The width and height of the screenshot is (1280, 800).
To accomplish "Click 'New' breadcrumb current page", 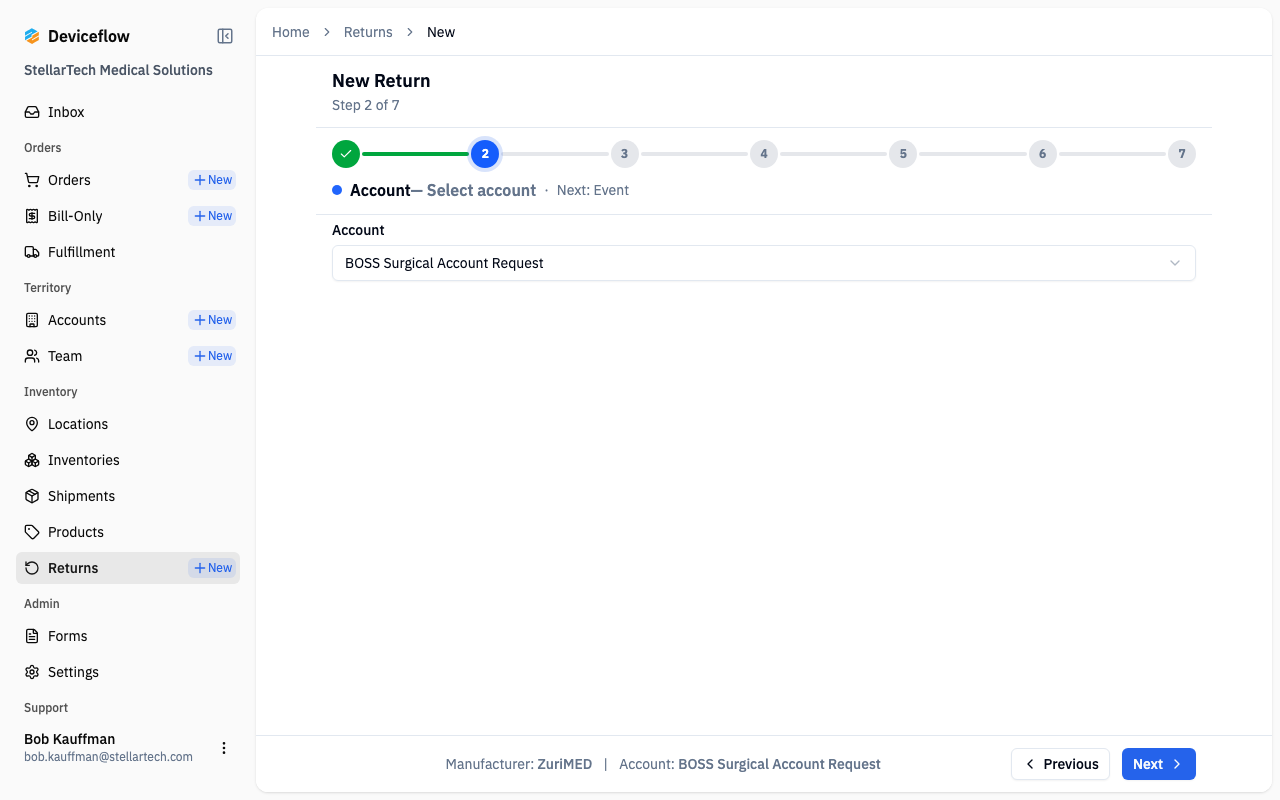I will click(441, 32).
